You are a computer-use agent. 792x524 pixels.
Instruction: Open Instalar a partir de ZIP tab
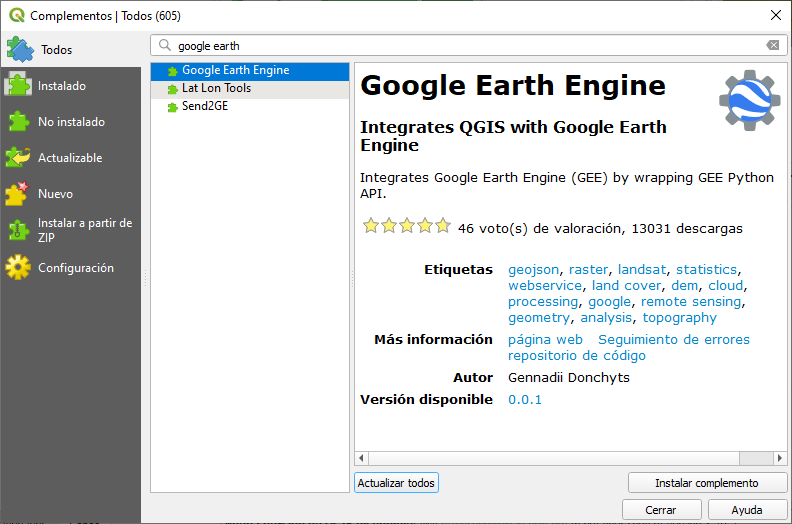click(71, 230)
